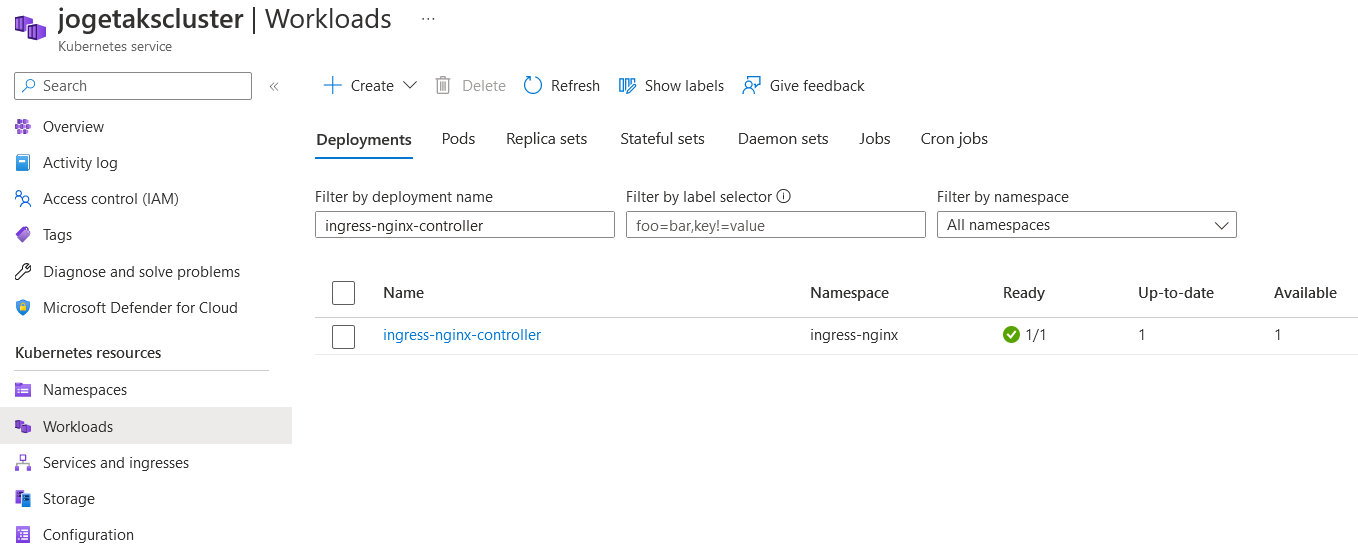Click the Refresh icon in the toolbar
Screen dimensions: 1358x553
point(533,86)
